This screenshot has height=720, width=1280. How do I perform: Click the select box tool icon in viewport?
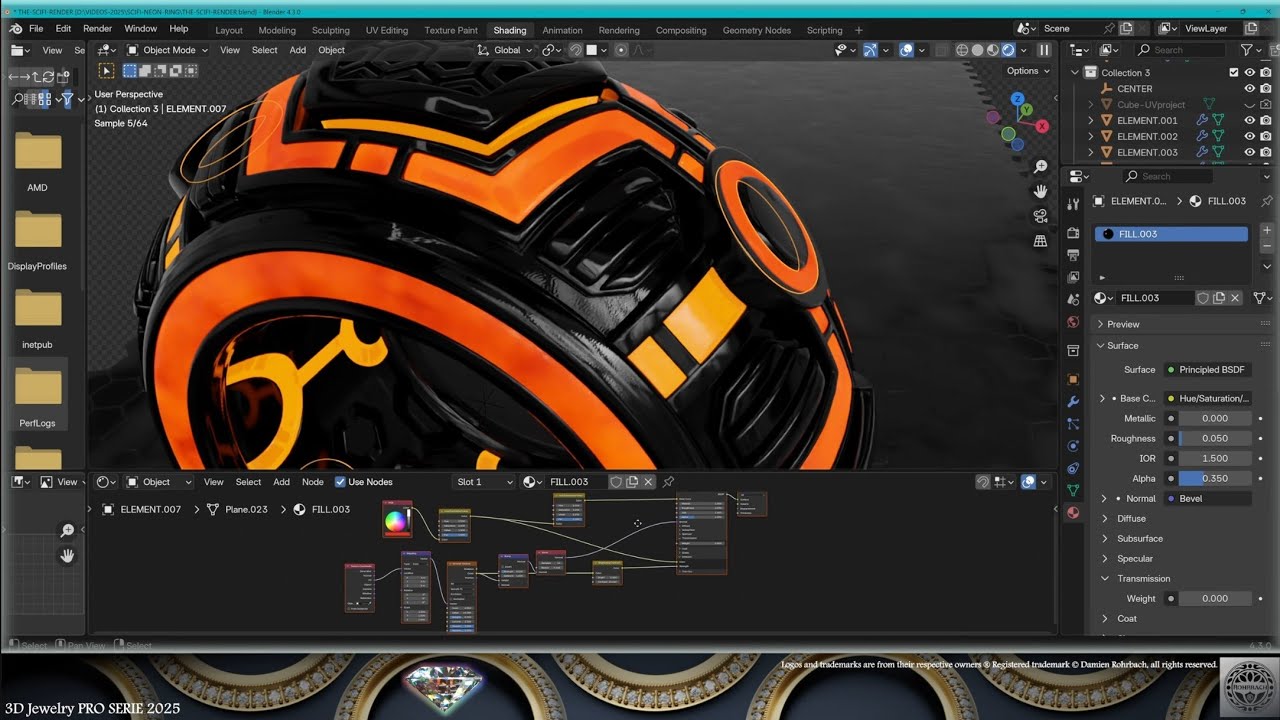(x=106, y=70)
